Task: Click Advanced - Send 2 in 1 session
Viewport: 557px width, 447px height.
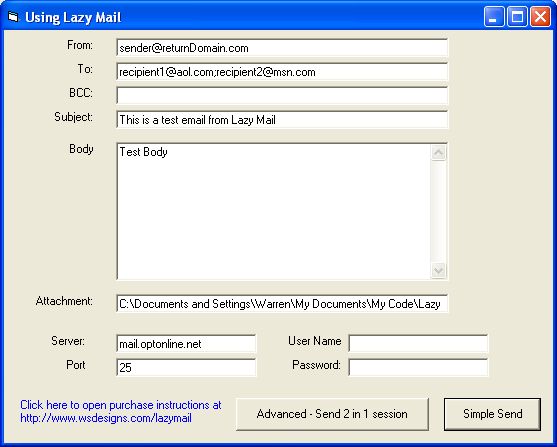Action: [332, 414]
